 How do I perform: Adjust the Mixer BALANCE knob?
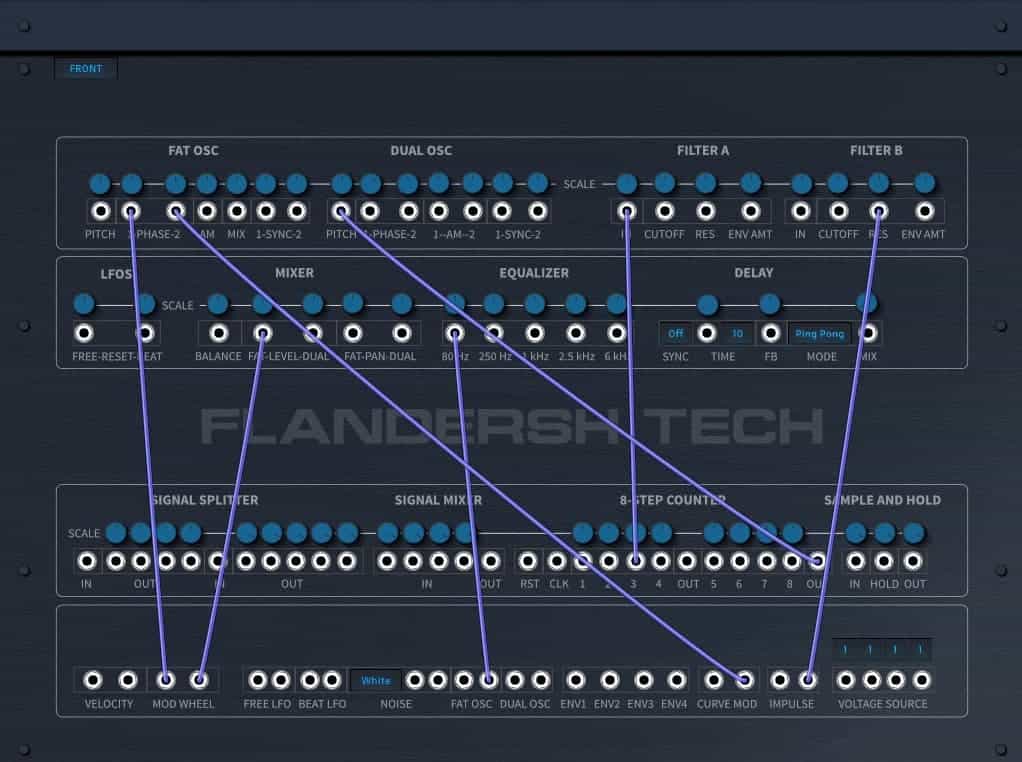coord(218,304)
